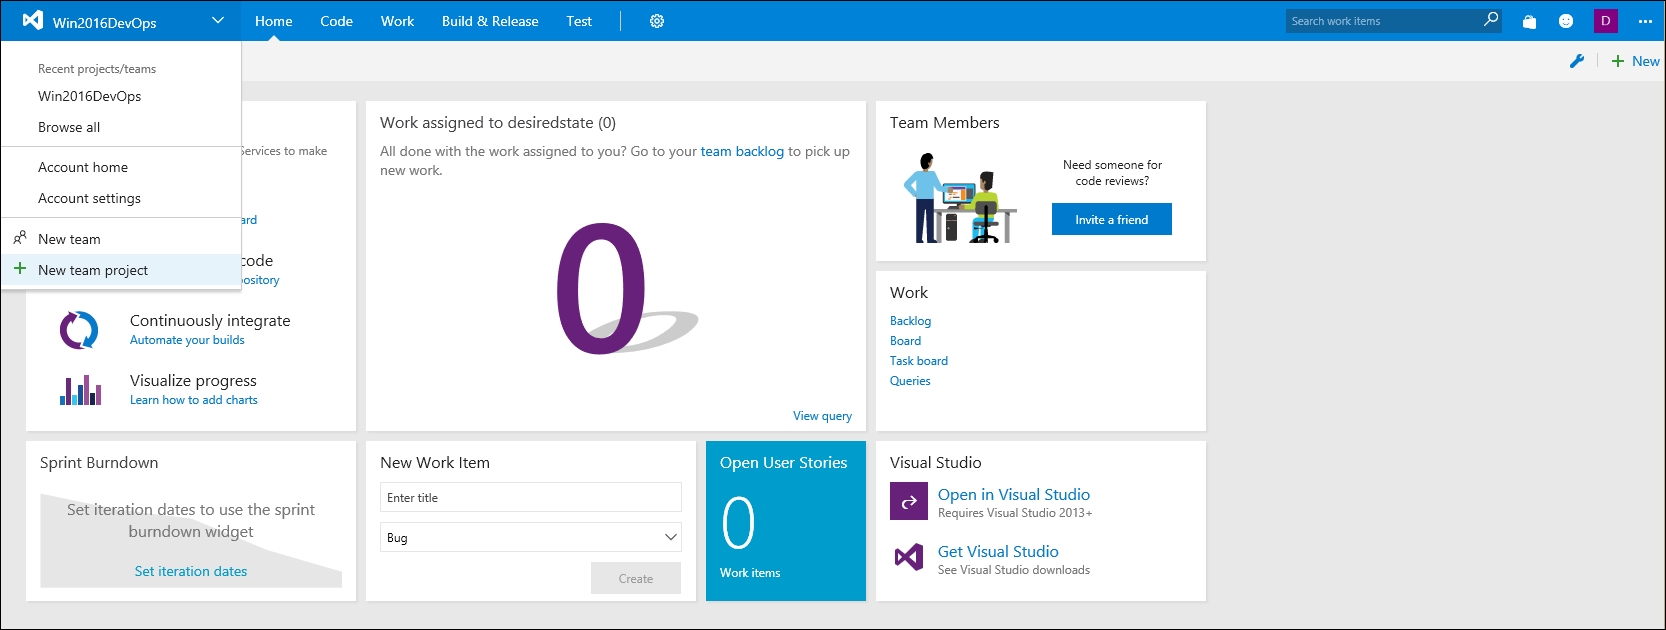The image size is (1666, 630).
Task: Open the settings gear in the navigation bar
Action: (x=657, y=21)
